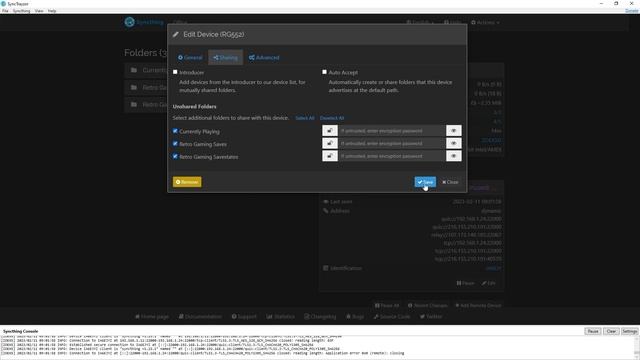Image resolution: width=640 pixels, height=360 pixels.
Task: Click the Clear button in Syncthing Console
Action: [x=611, y=331]
